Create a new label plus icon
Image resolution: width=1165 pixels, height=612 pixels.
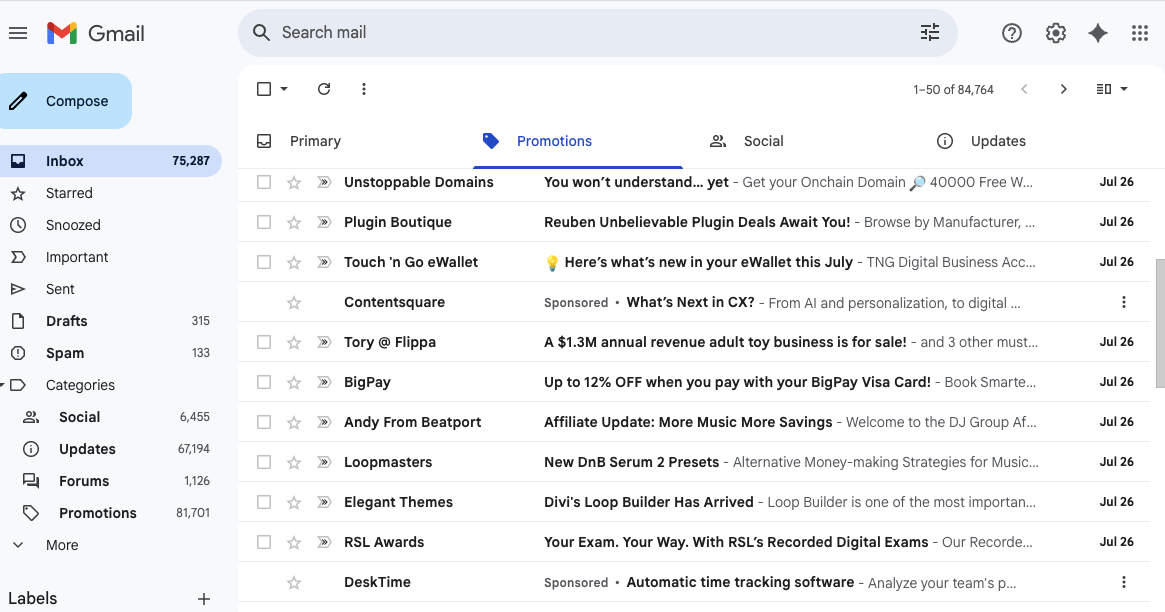click(204, 599)
